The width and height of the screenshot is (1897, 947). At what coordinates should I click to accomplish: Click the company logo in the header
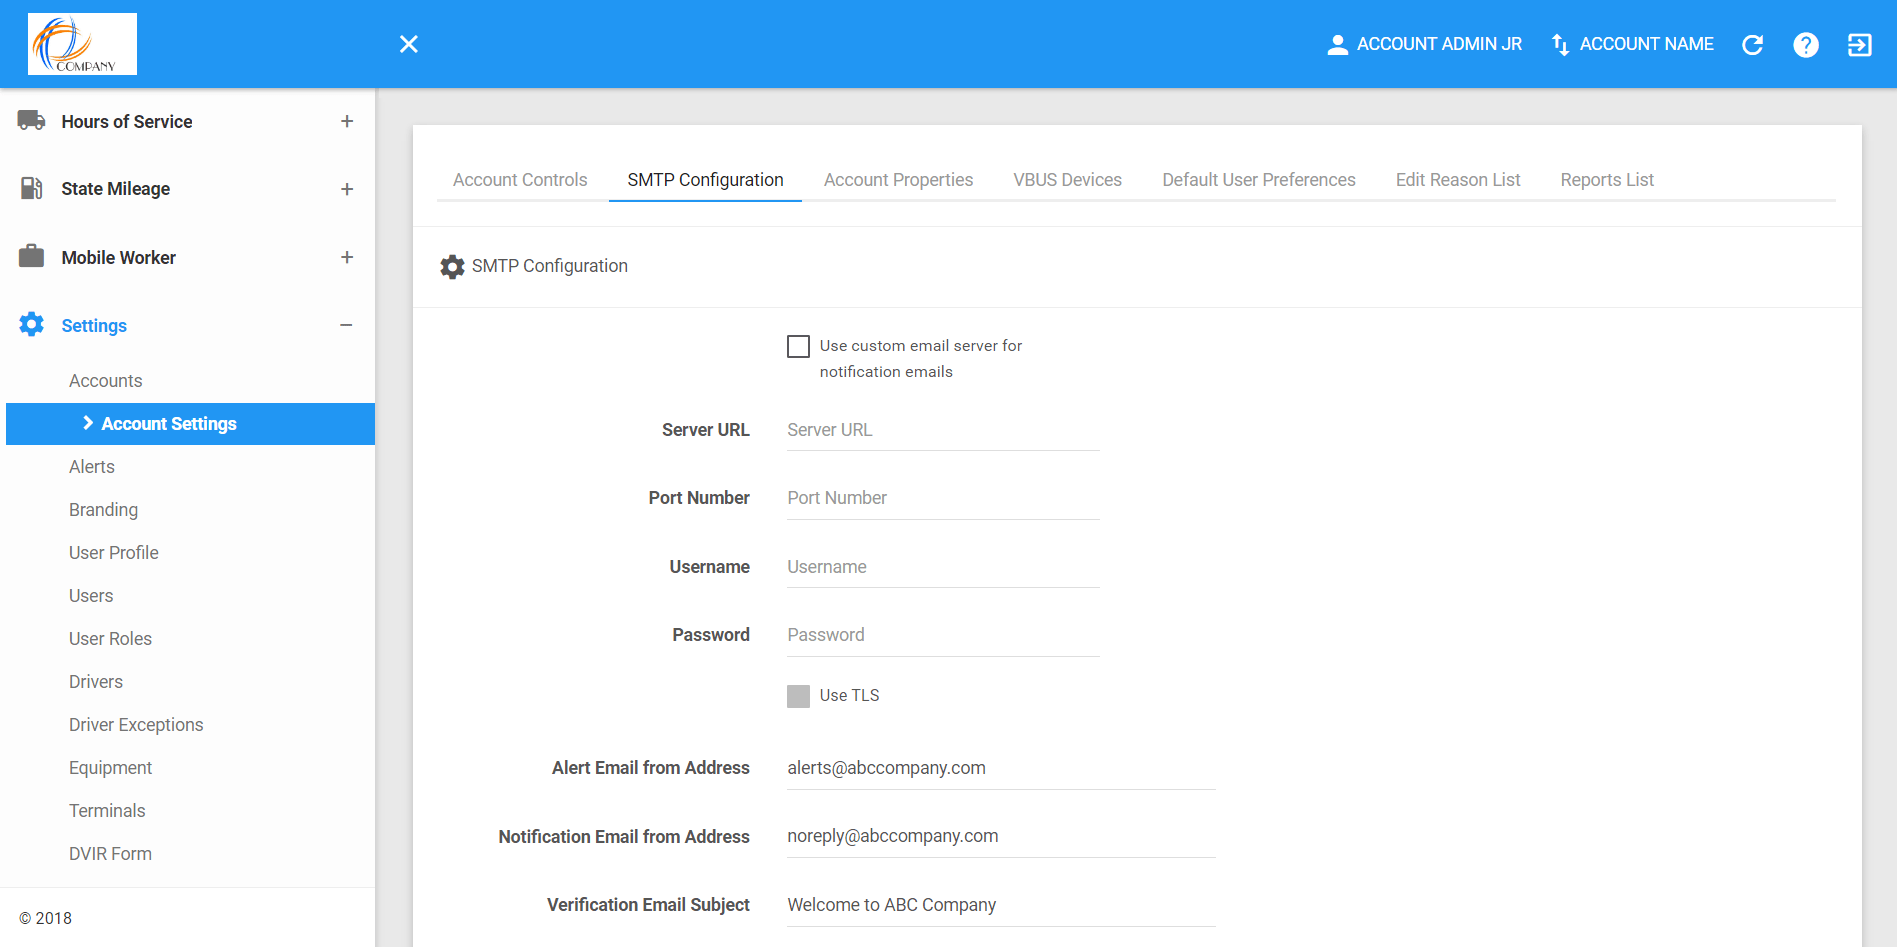coord(82,44)
